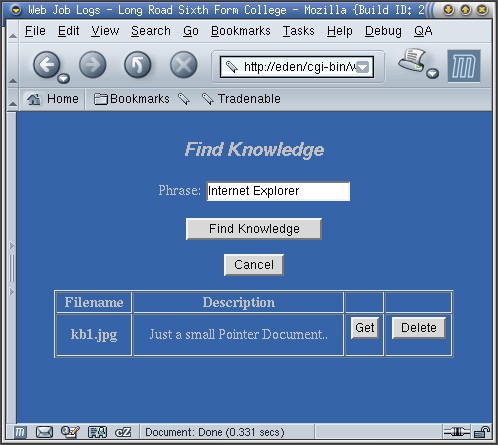Click the Get button for kb1.jpg
Viewport: 498px width, 445px height.
coord(365,328)
